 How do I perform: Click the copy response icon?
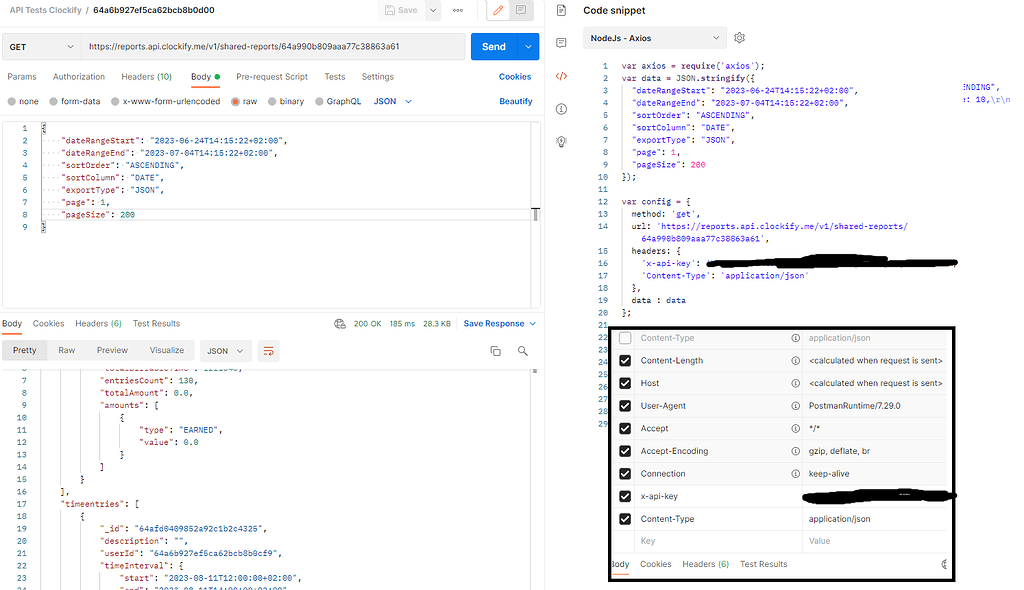tap(495, 350)
